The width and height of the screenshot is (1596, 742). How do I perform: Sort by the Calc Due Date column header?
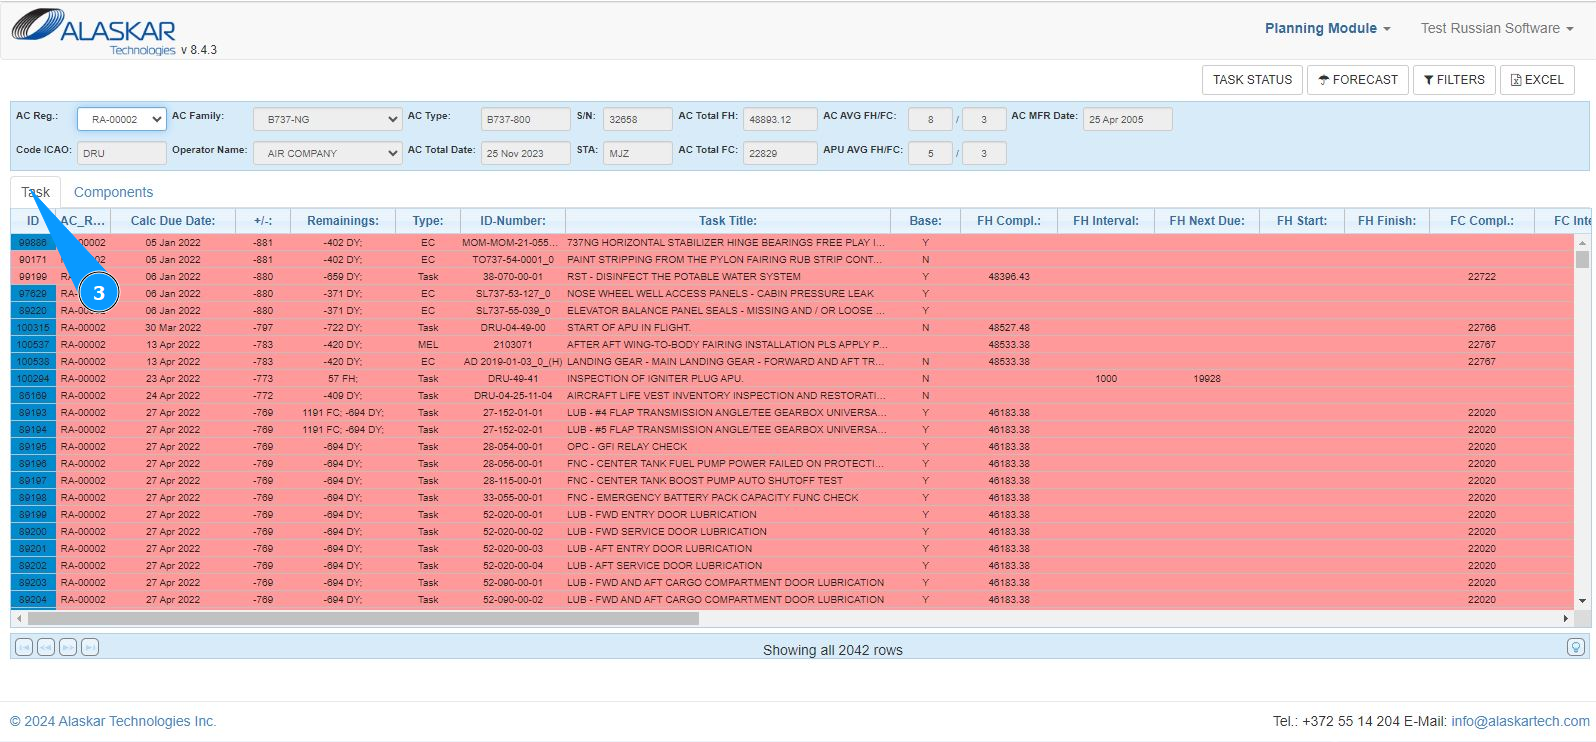tap(173, 221)
